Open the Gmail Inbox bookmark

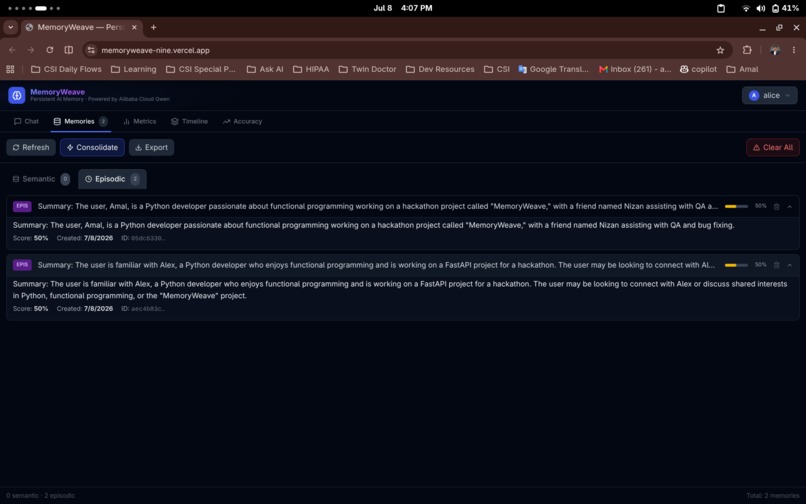point(635,69)
